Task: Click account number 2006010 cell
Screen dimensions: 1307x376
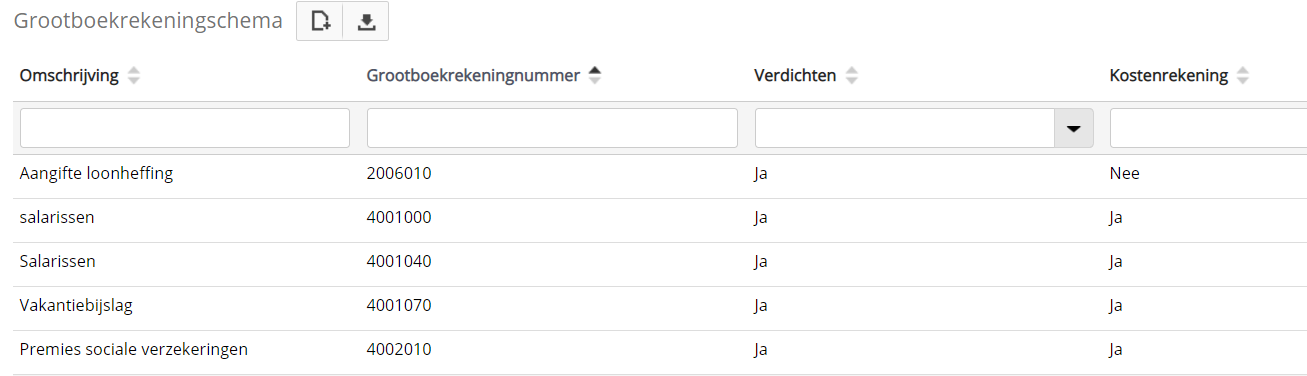Action: coord(399,174)
